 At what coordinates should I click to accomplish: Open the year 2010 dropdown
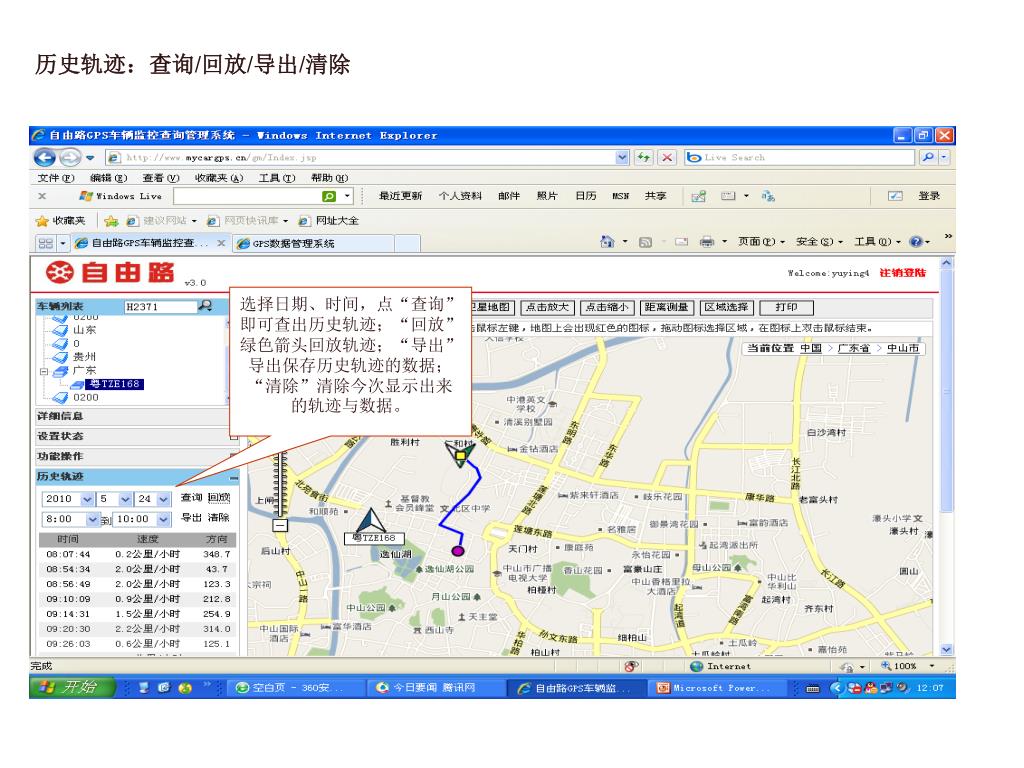coord(87,499)
